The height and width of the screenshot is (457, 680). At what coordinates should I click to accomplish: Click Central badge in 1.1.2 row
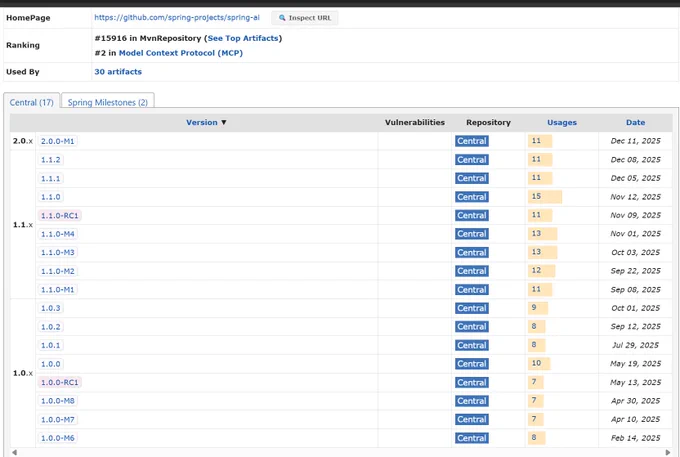point(472,160)
